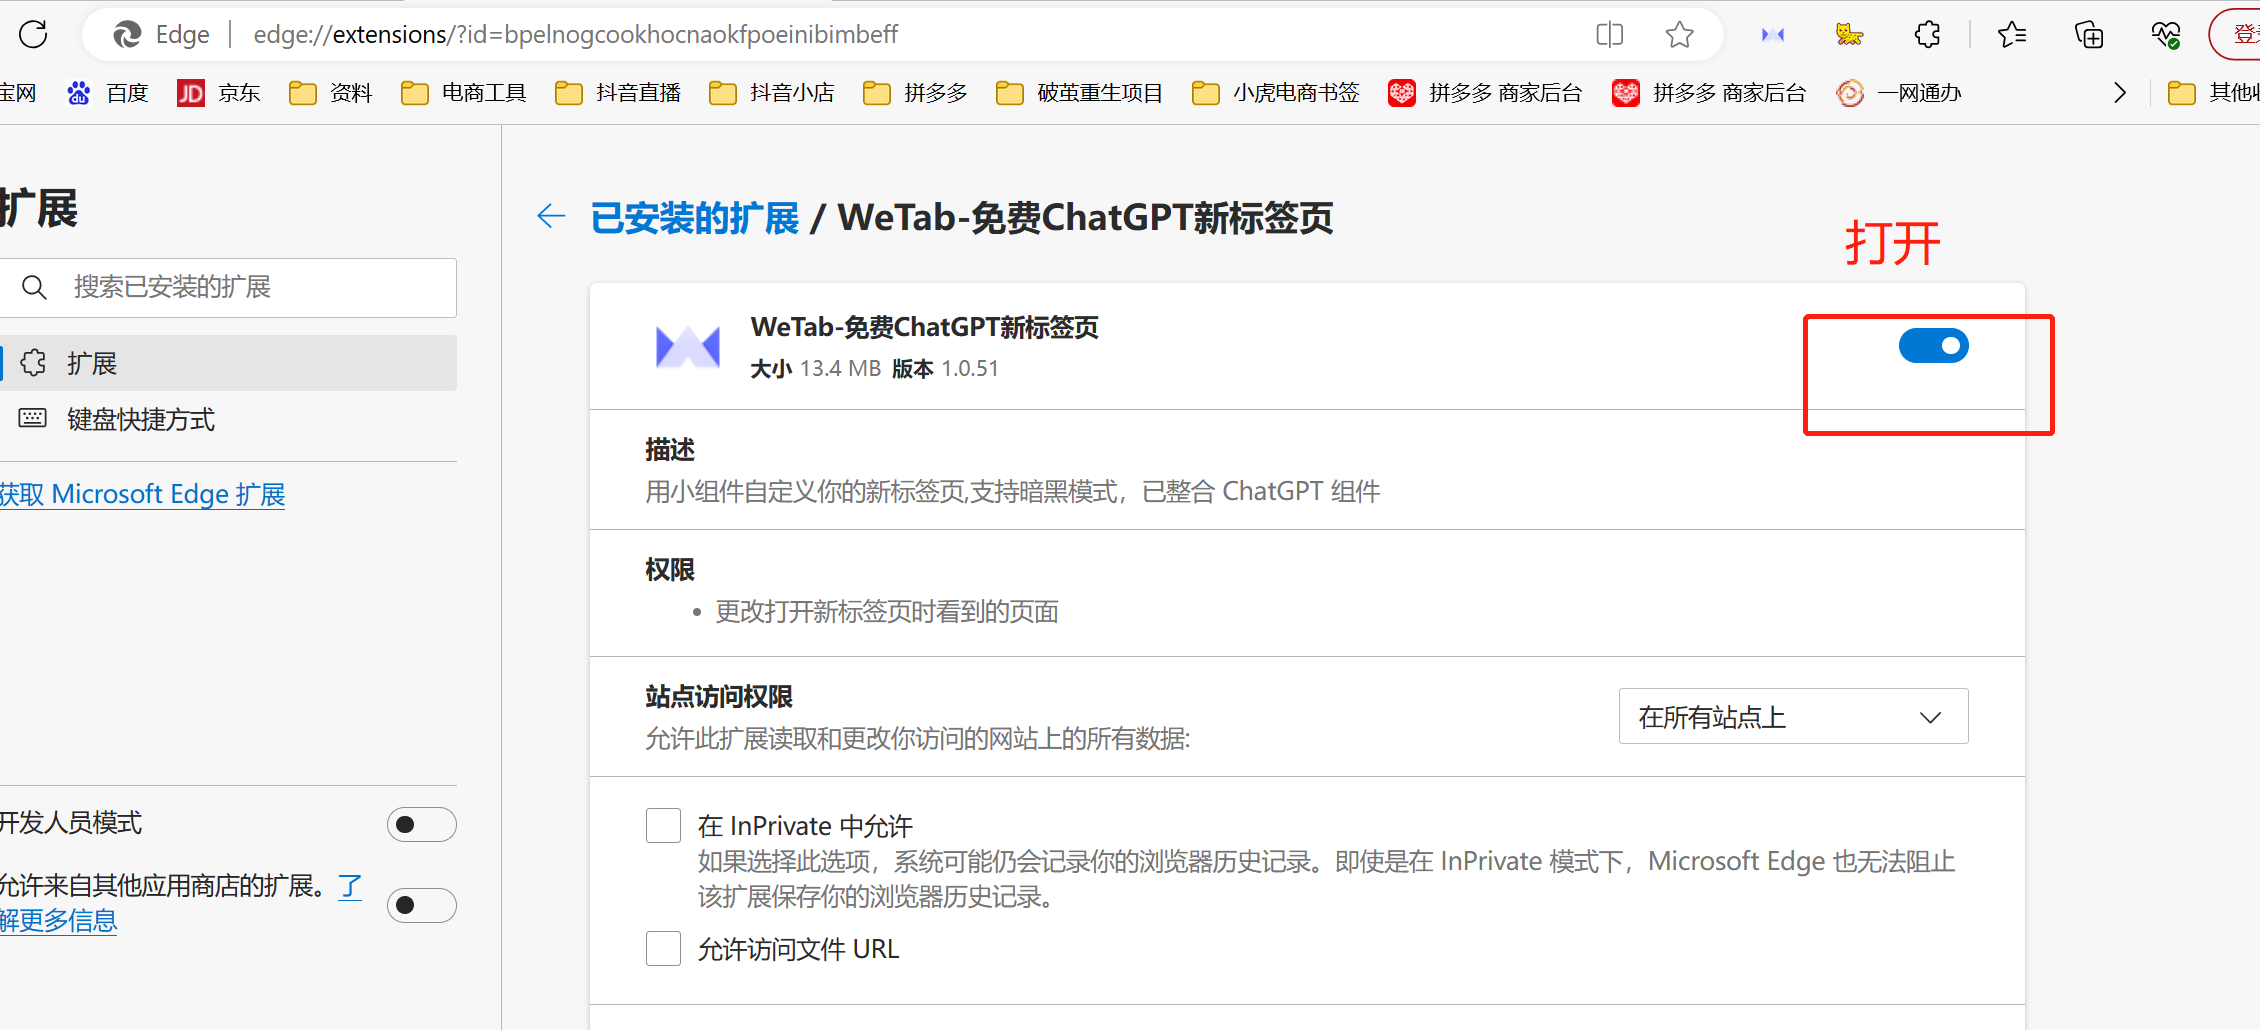
Task: Open second 拼多多 商家后台 bookmark
Action: pyautogui.click(x=1709, y=93)
